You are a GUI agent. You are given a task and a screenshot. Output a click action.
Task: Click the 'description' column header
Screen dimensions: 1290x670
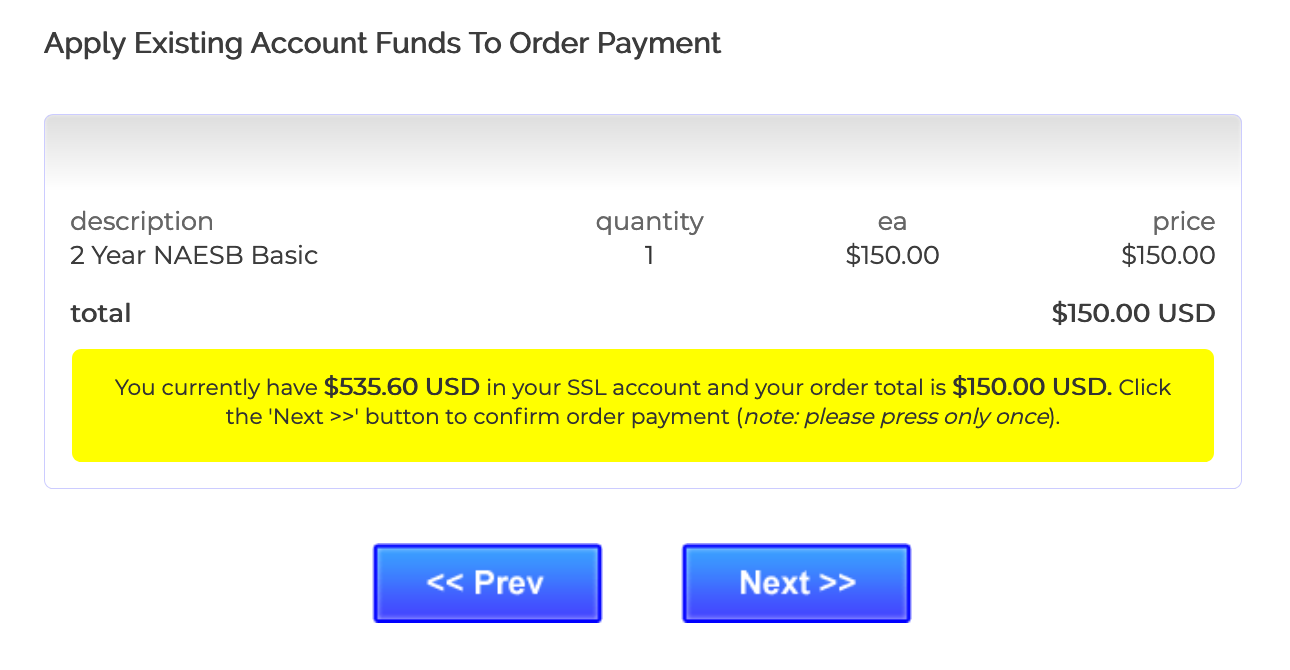(x=141, y=221)
